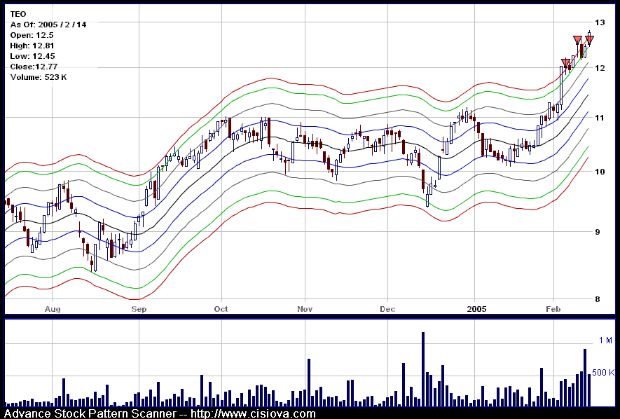
Task: Click the TEO ticker symbol label
Action: [x=18, y=14]
